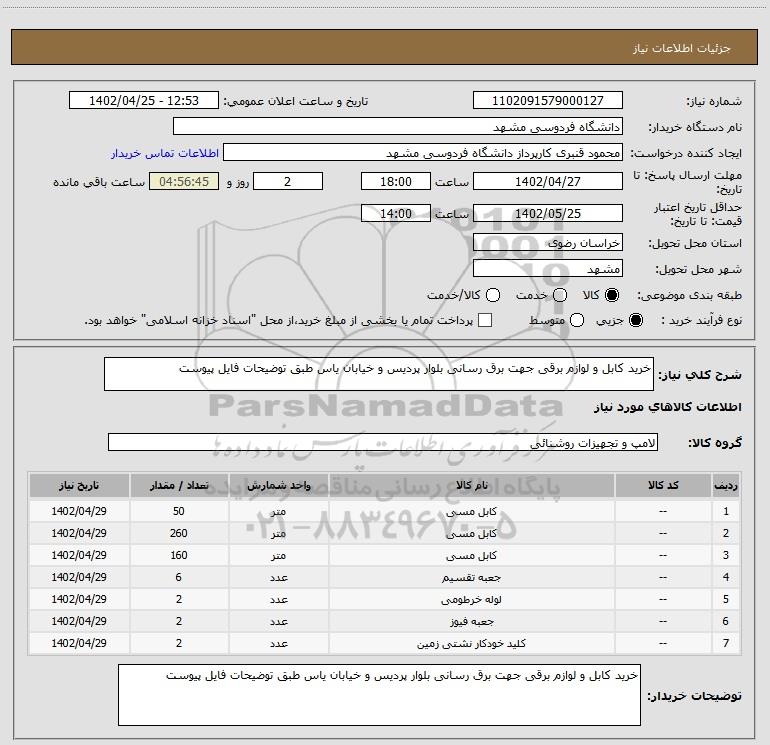This screenshot has height=745, width=770.
Task: Click the جعبه تقسیم item name
Action: point(471,578)
